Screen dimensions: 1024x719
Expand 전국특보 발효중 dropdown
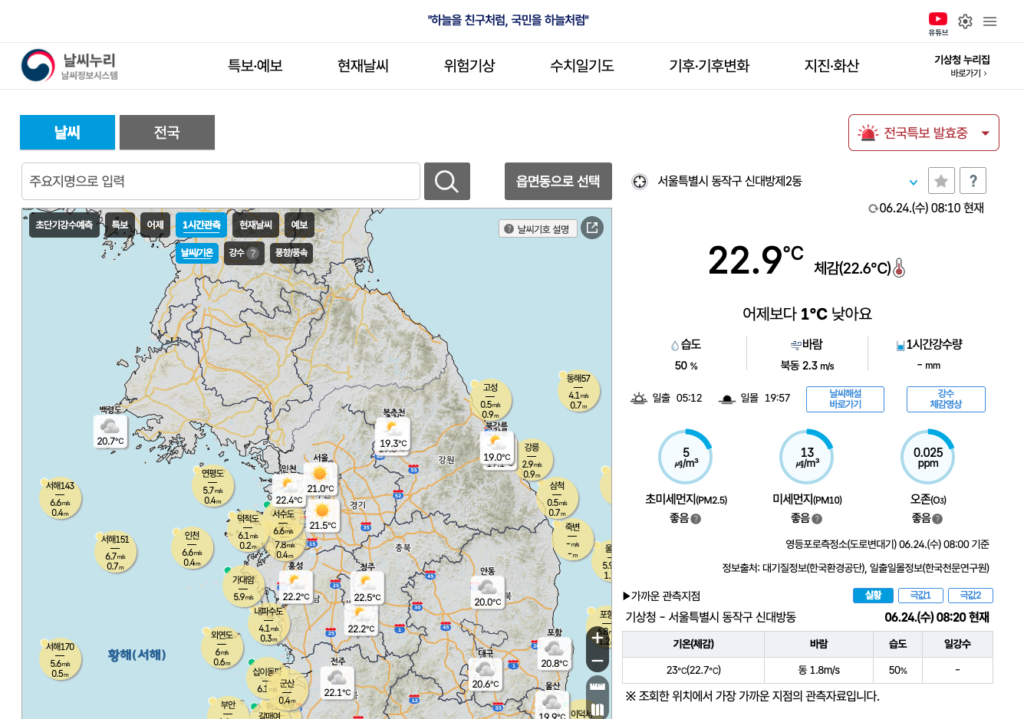click(923, 133)
